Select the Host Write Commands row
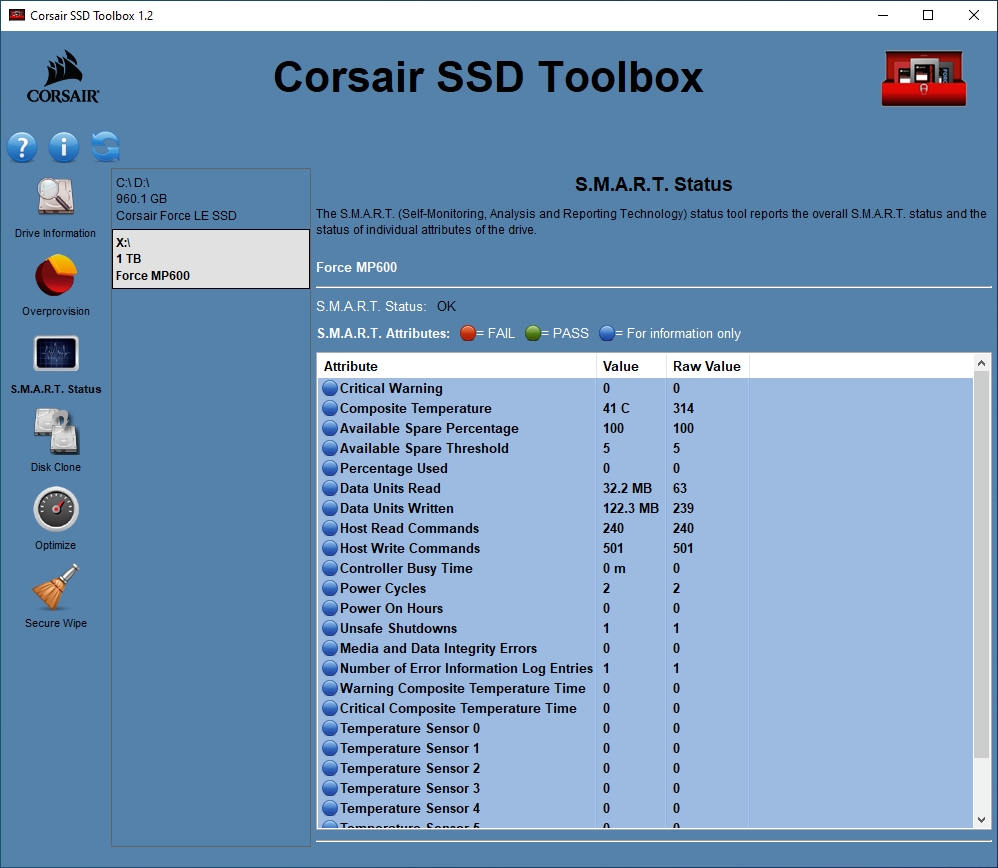998x868 pixels. coord(645,548)
